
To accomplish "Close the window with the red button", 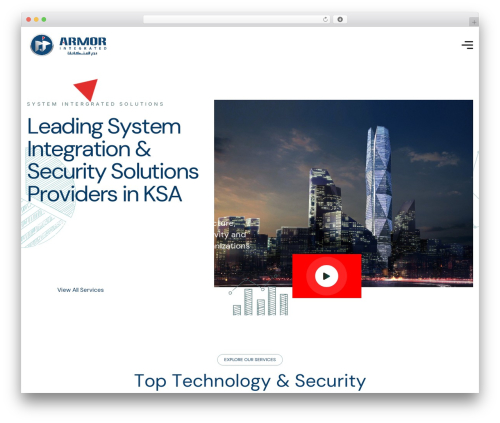I will pyautogui.click(x=29, y=20).
